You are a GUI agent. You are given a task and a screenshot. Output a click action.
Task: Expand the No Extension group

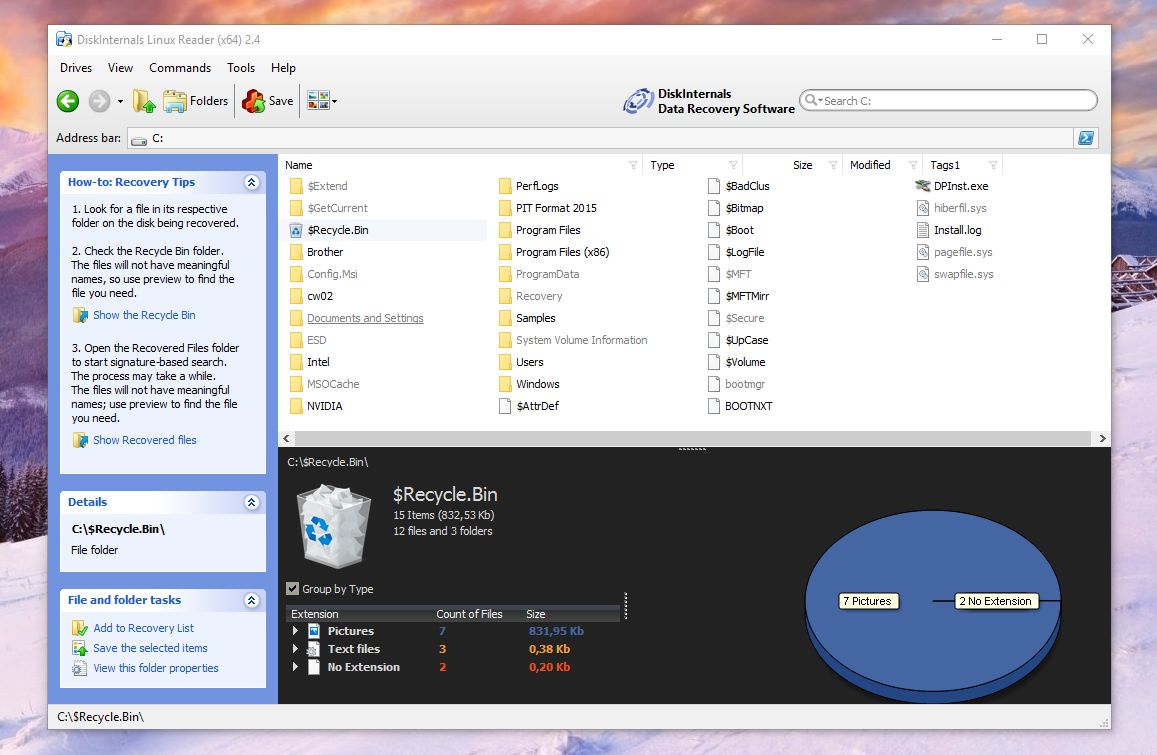(x=295, y=667)
